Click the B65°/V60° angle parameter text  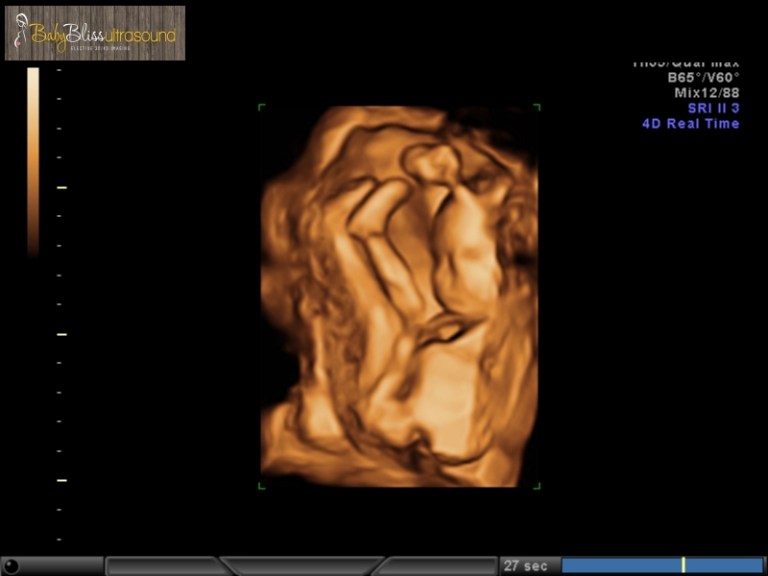click(x=703, y=78)
